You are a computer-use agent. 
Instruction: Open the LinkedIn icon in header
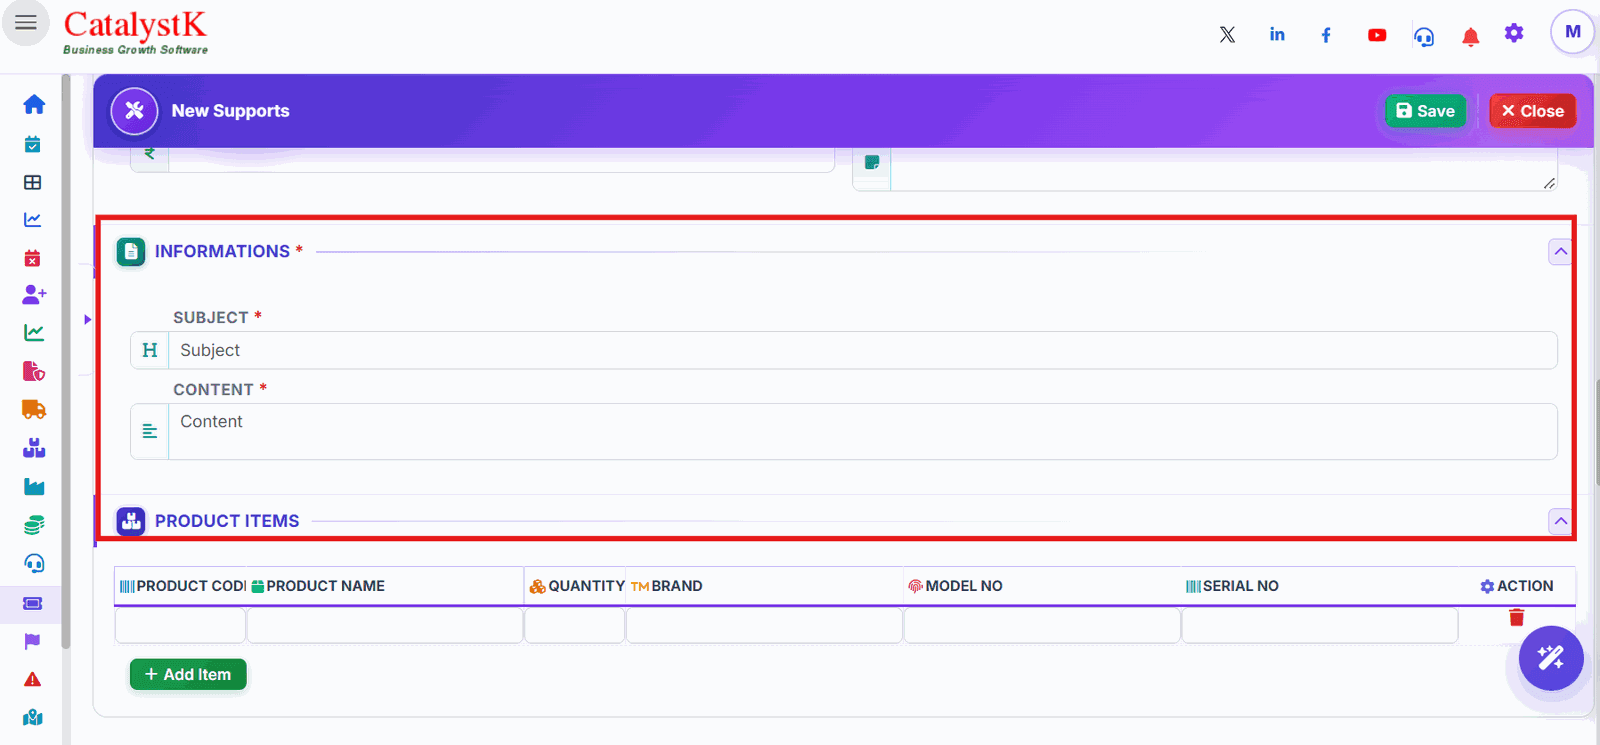[x=1277, y=34]
